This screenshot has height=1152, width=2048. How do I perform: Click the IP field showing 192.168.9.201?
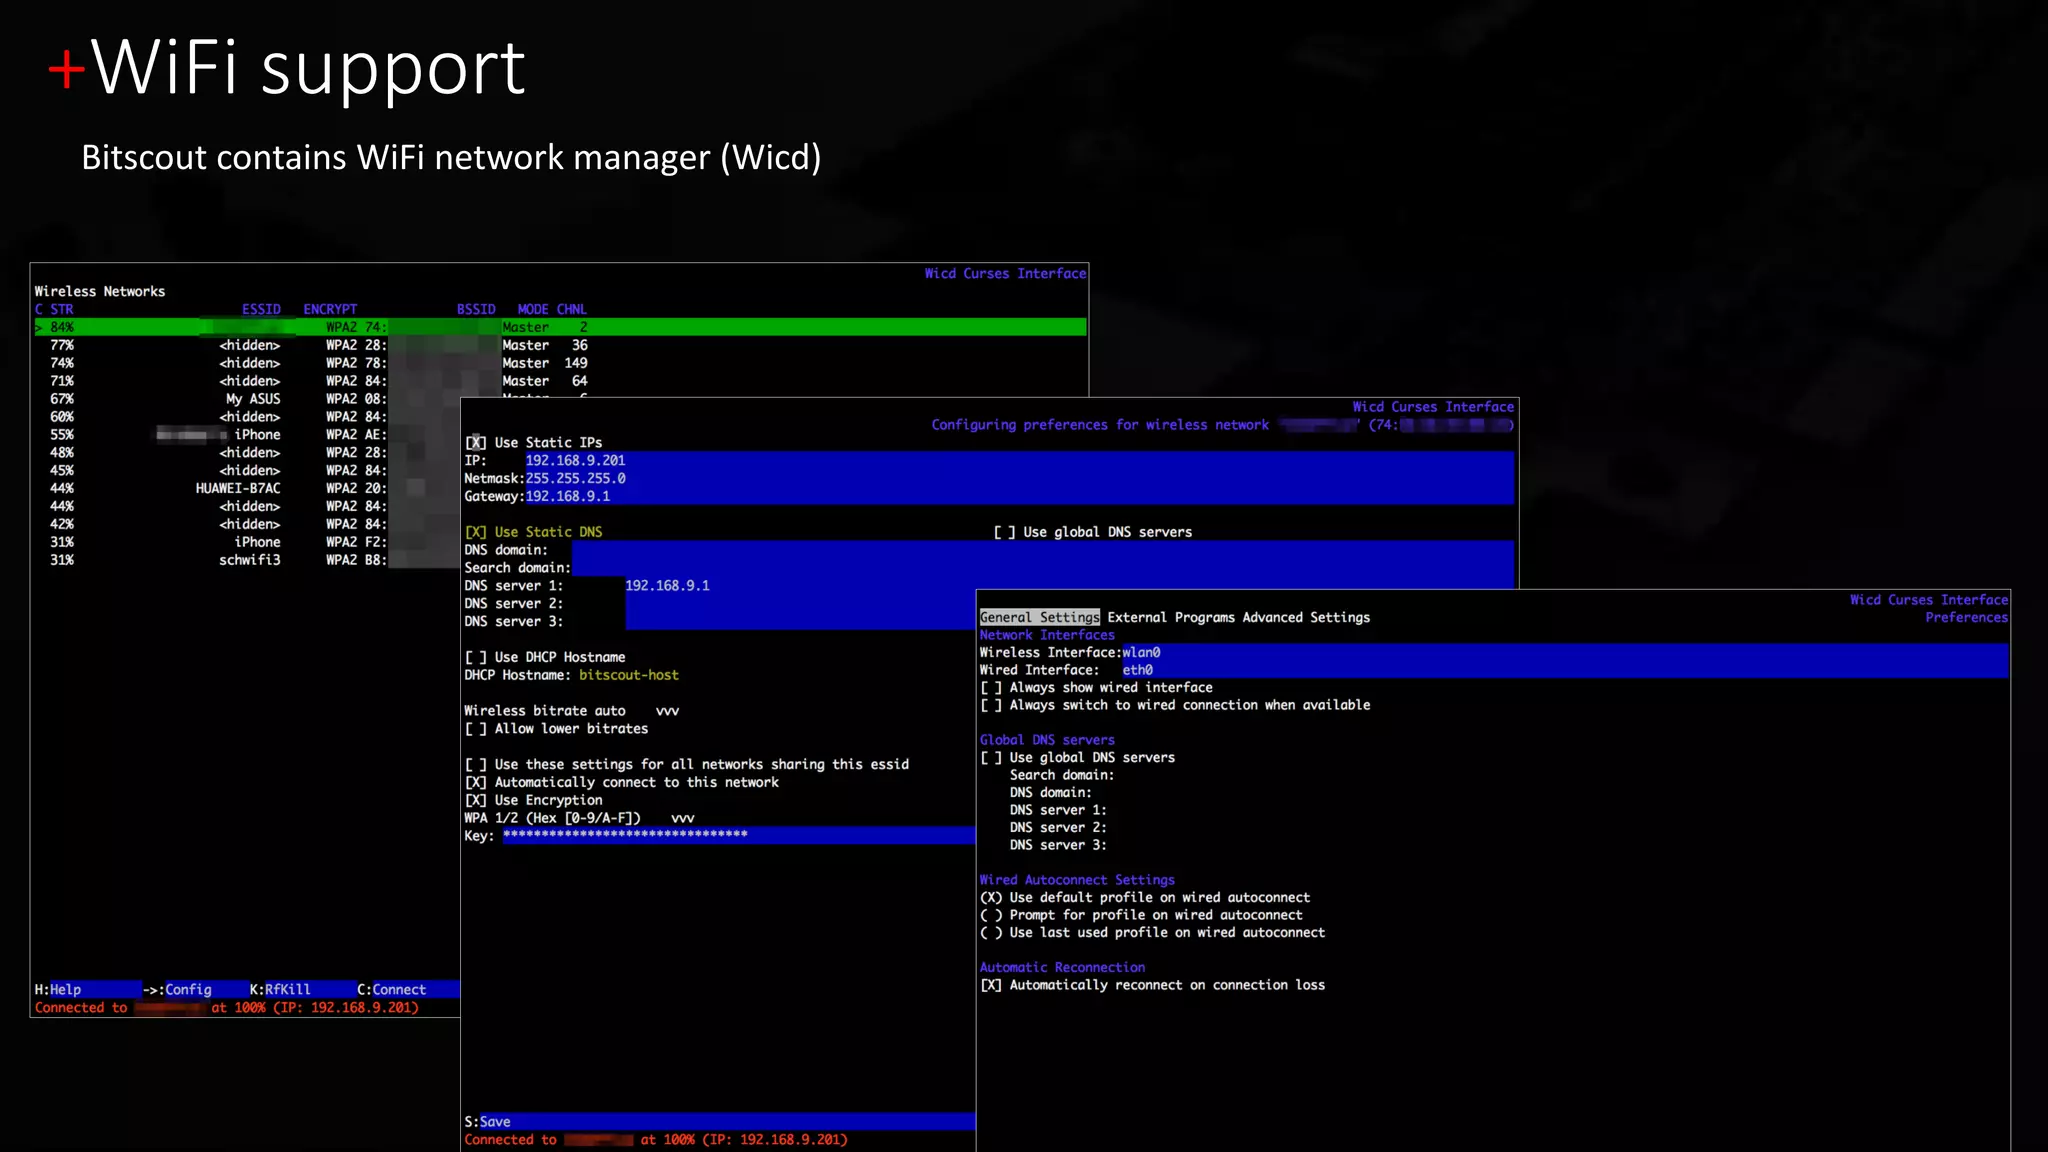[1019, 461]
